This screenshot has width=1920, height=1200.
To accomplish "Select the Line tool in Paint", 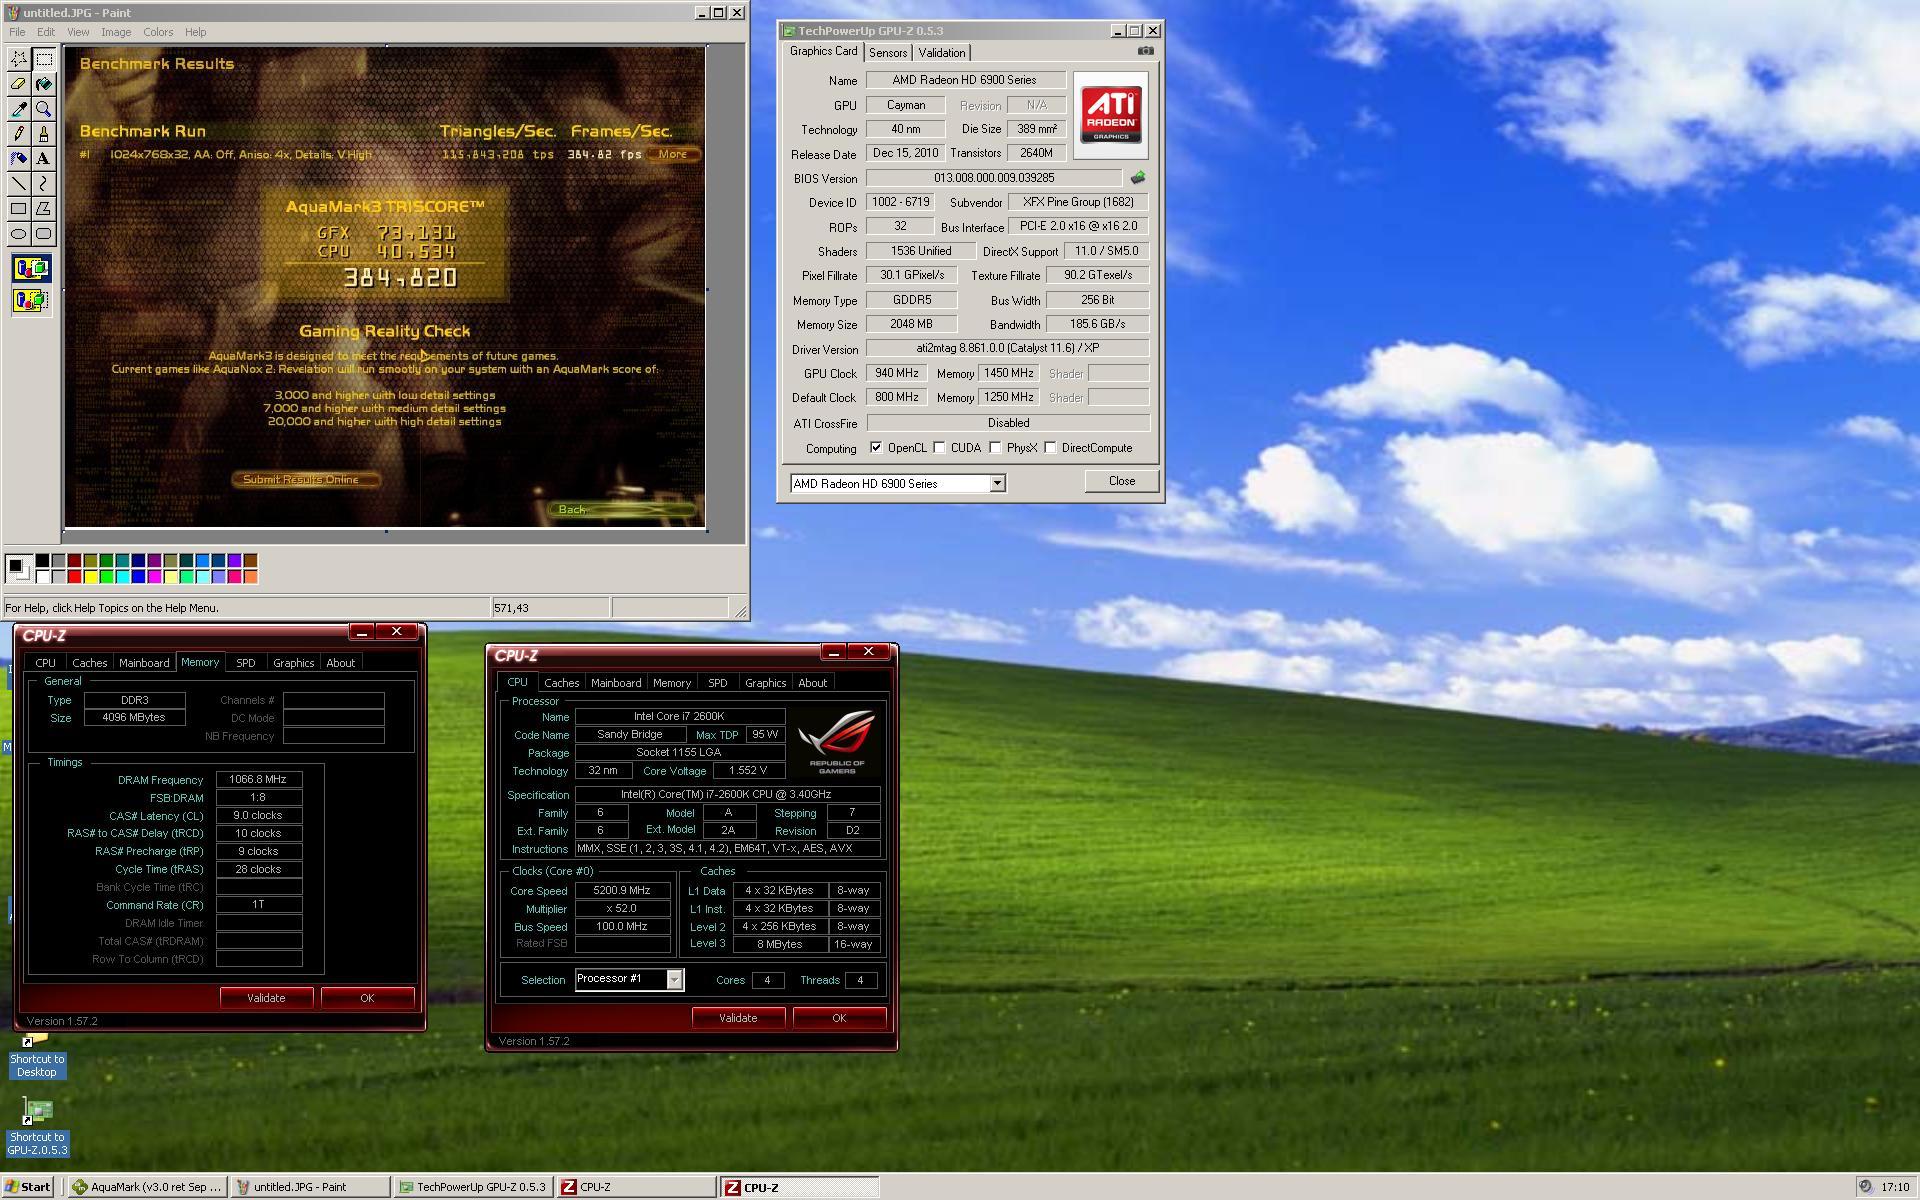I will coord(19,184).
